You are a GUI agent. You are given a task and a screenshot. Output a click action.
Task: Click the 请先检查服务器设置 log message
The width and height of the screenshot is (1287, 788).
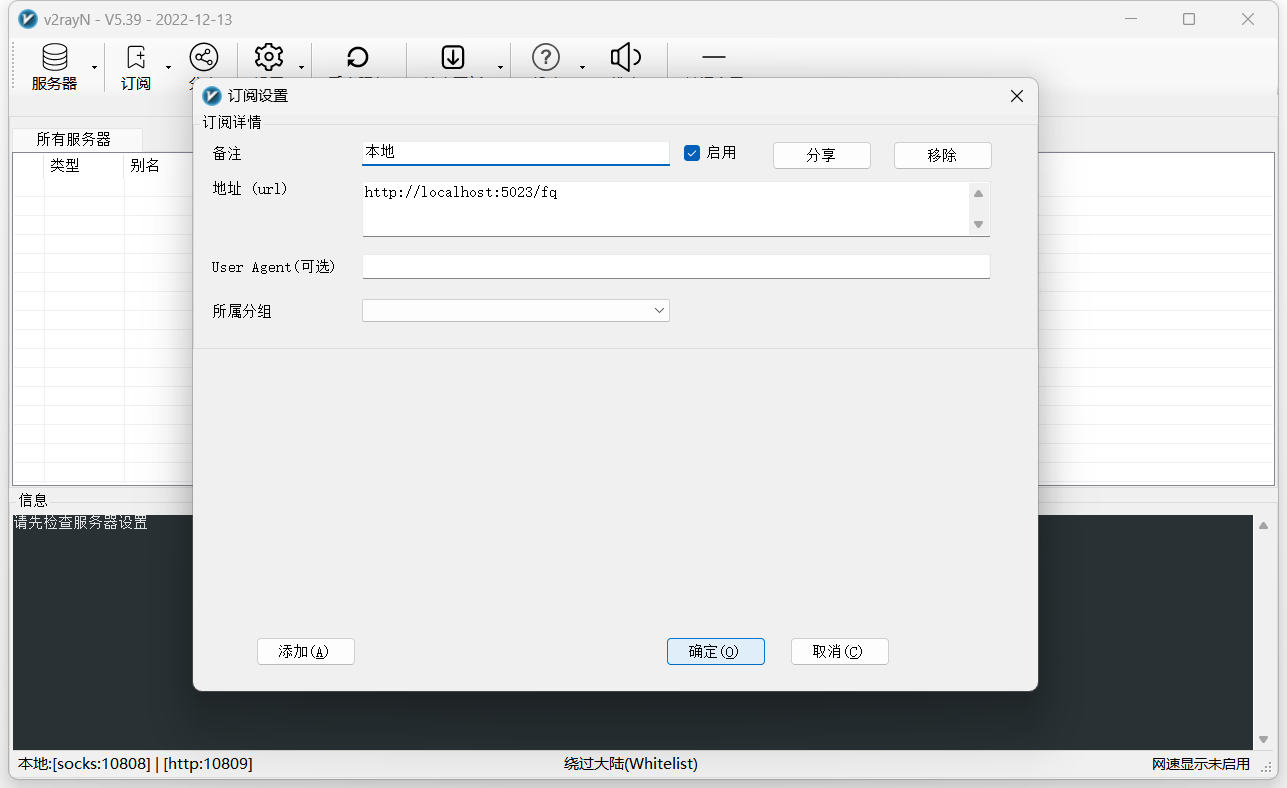tap(81, 523)
